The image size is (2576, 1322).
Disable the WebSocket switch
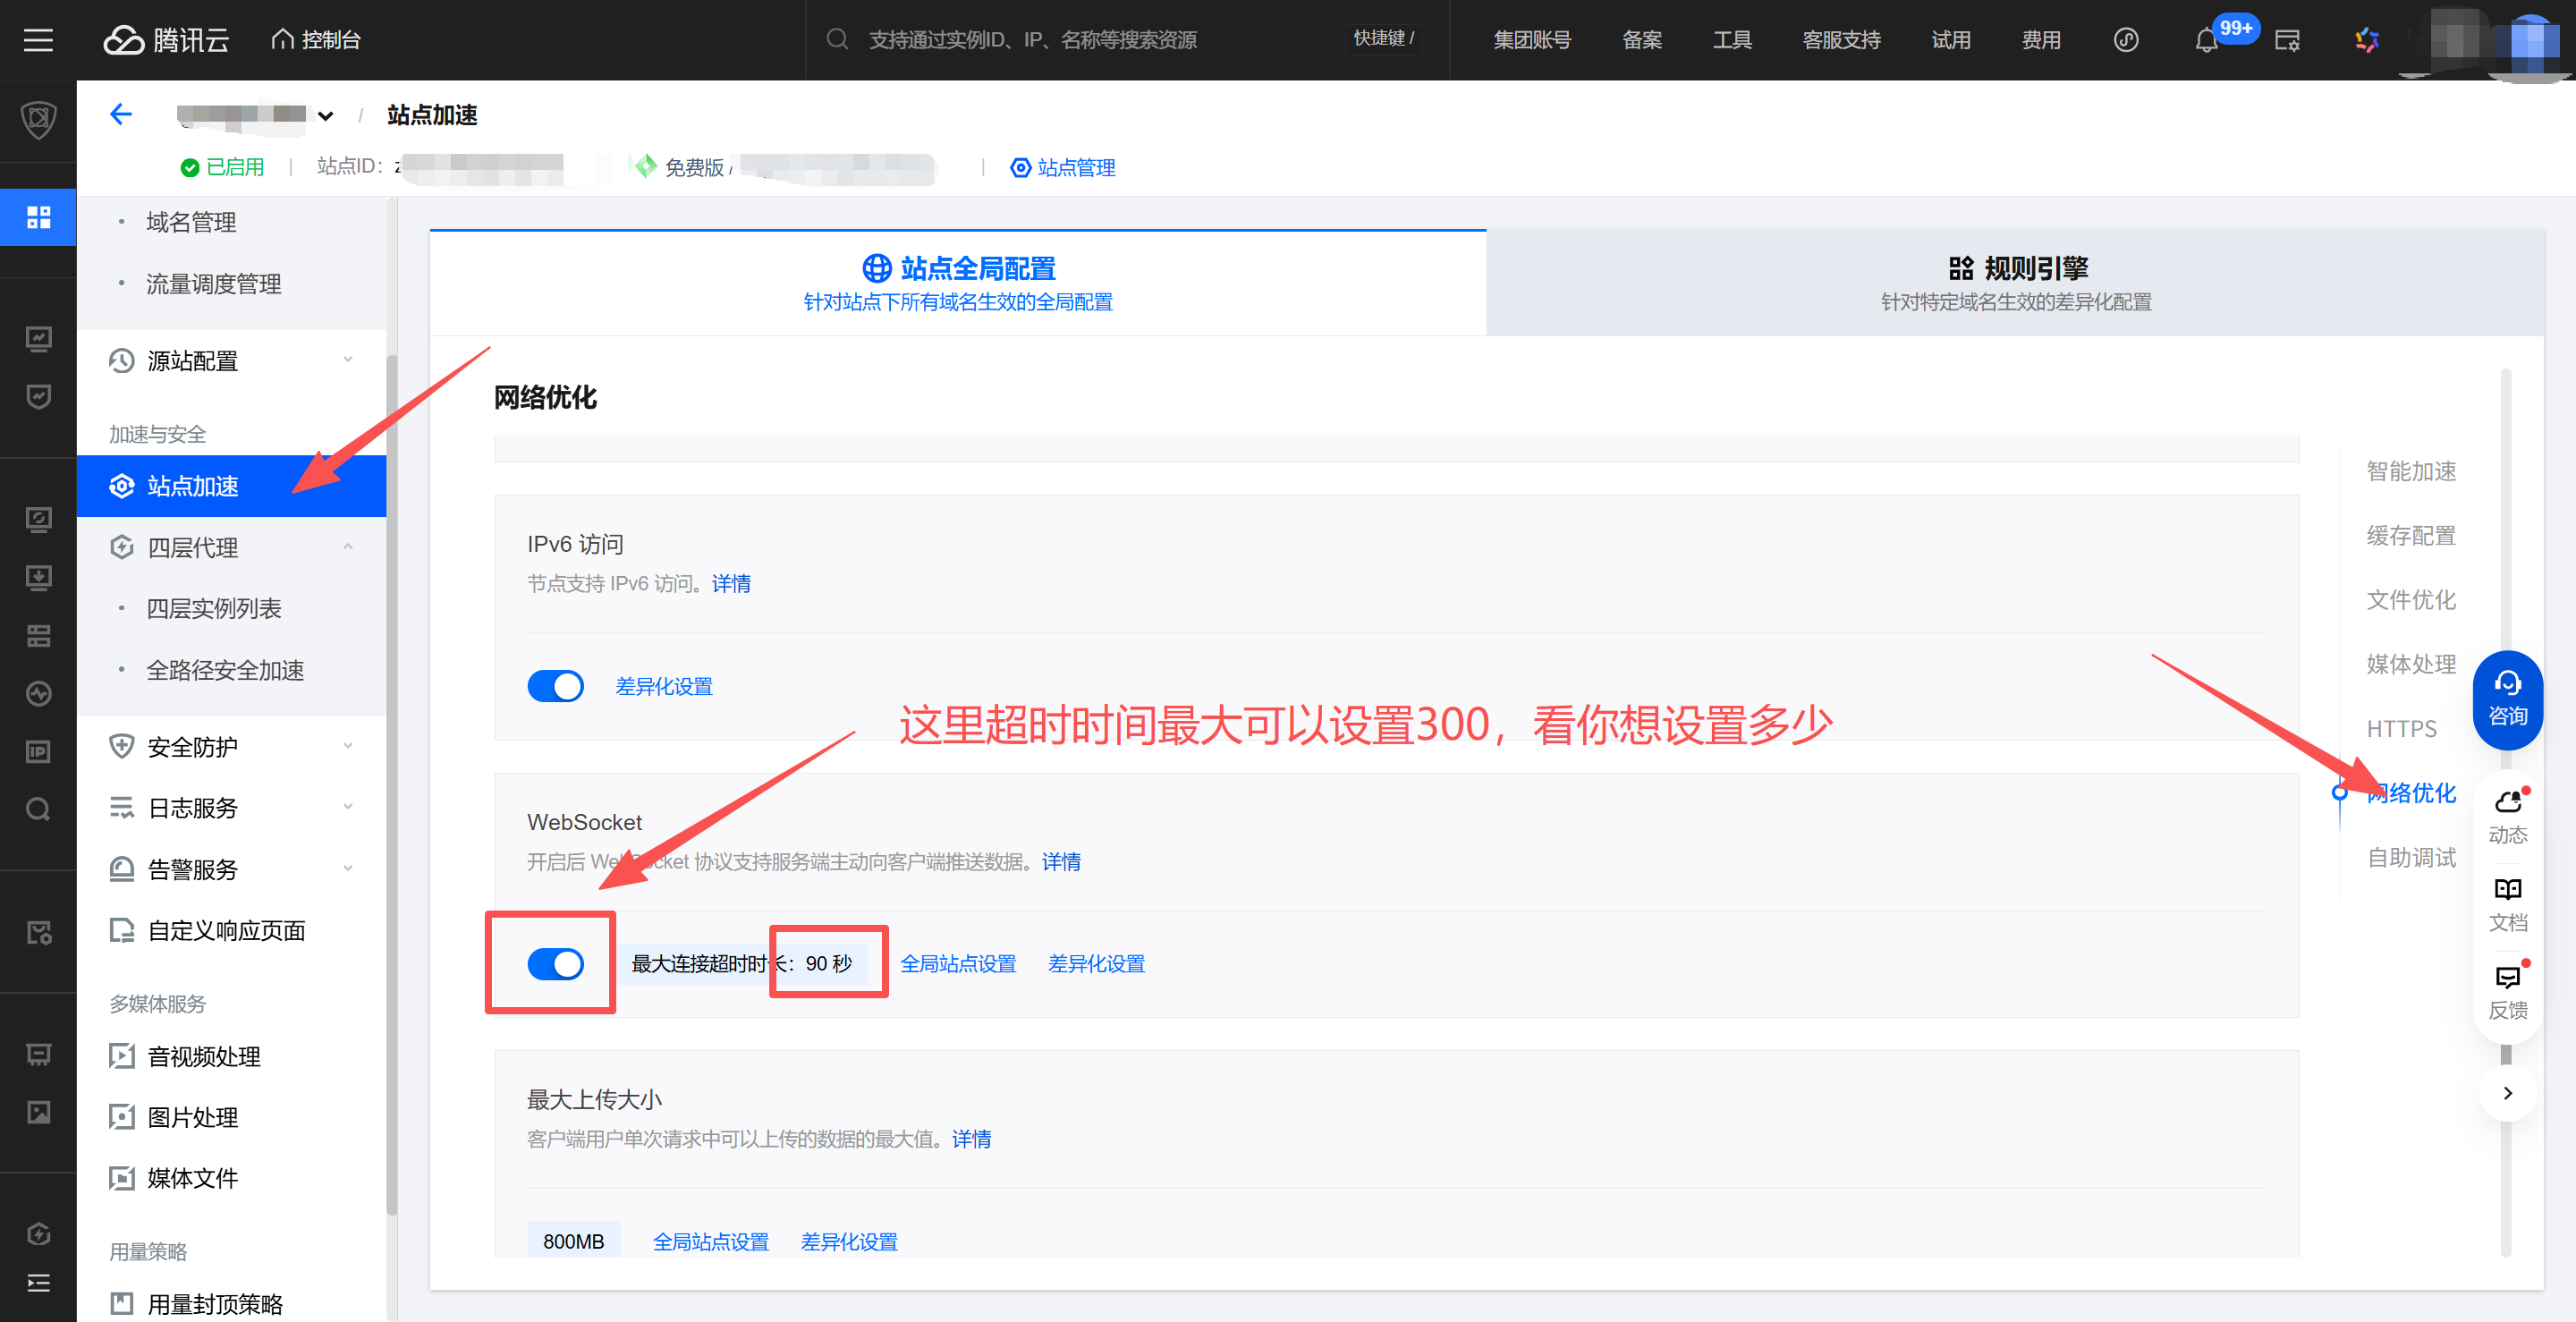(555, 964)
